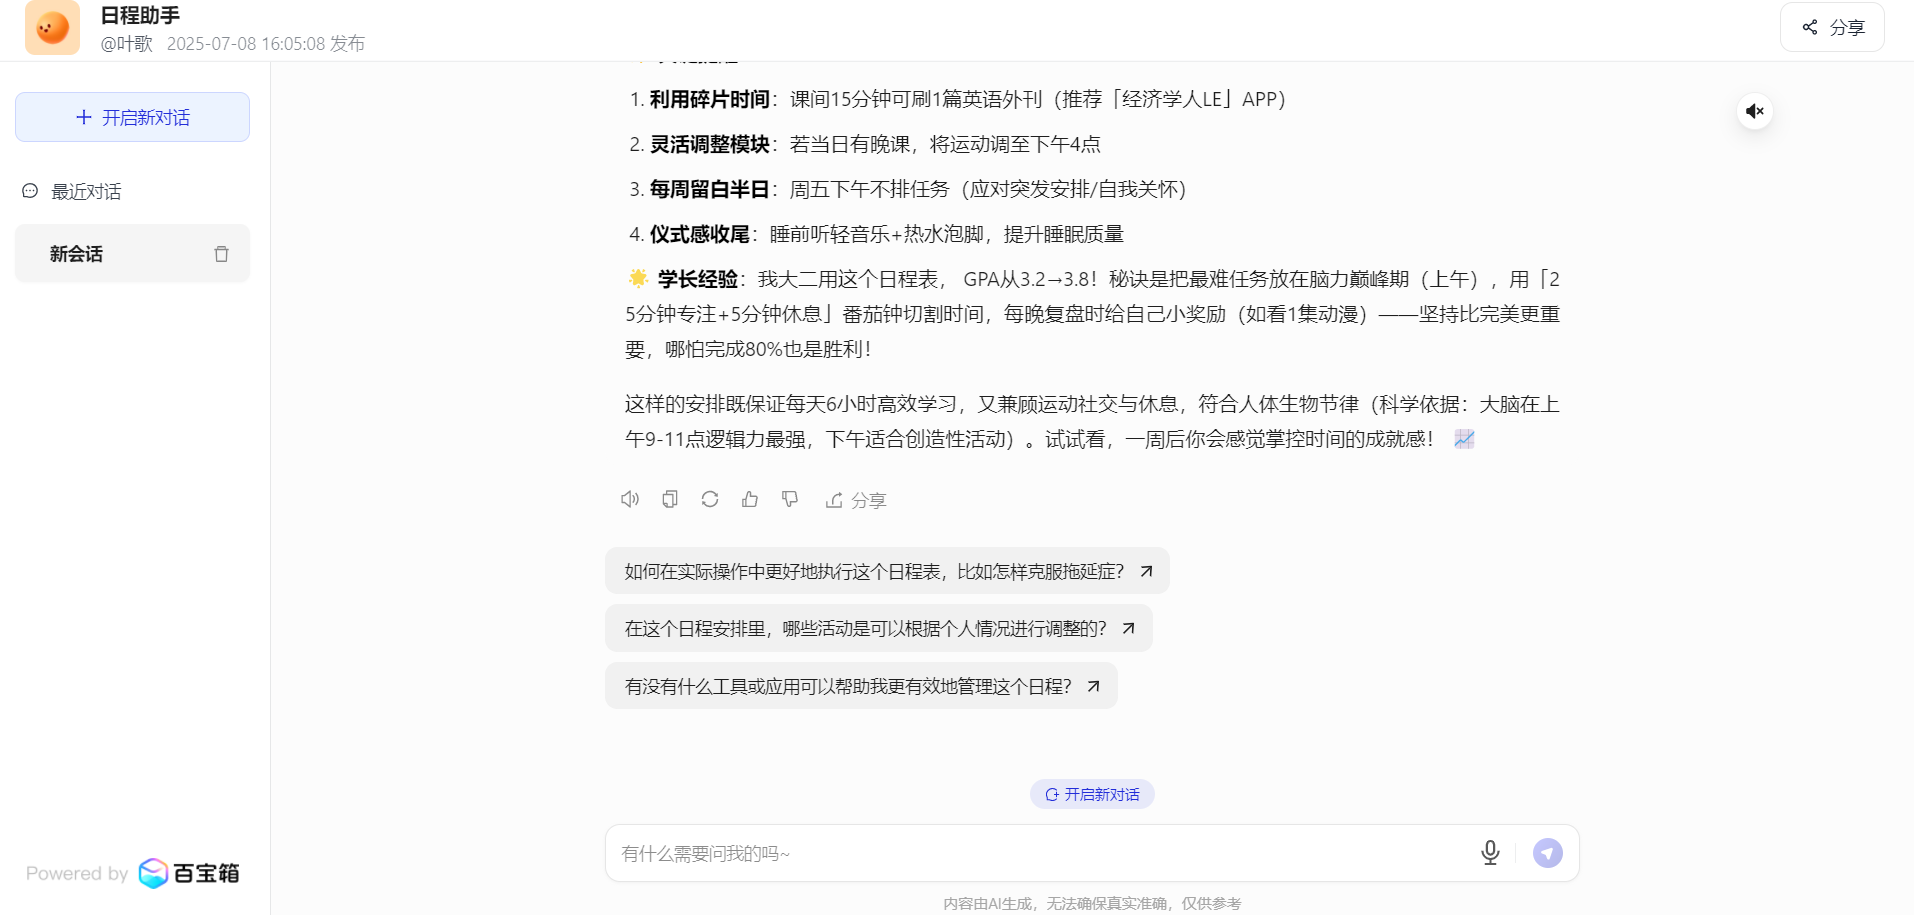Image resolution: width=1914 pixels, height=915 pixels.
Task: Click the author name @叶歌
Action: coord(126,44)
